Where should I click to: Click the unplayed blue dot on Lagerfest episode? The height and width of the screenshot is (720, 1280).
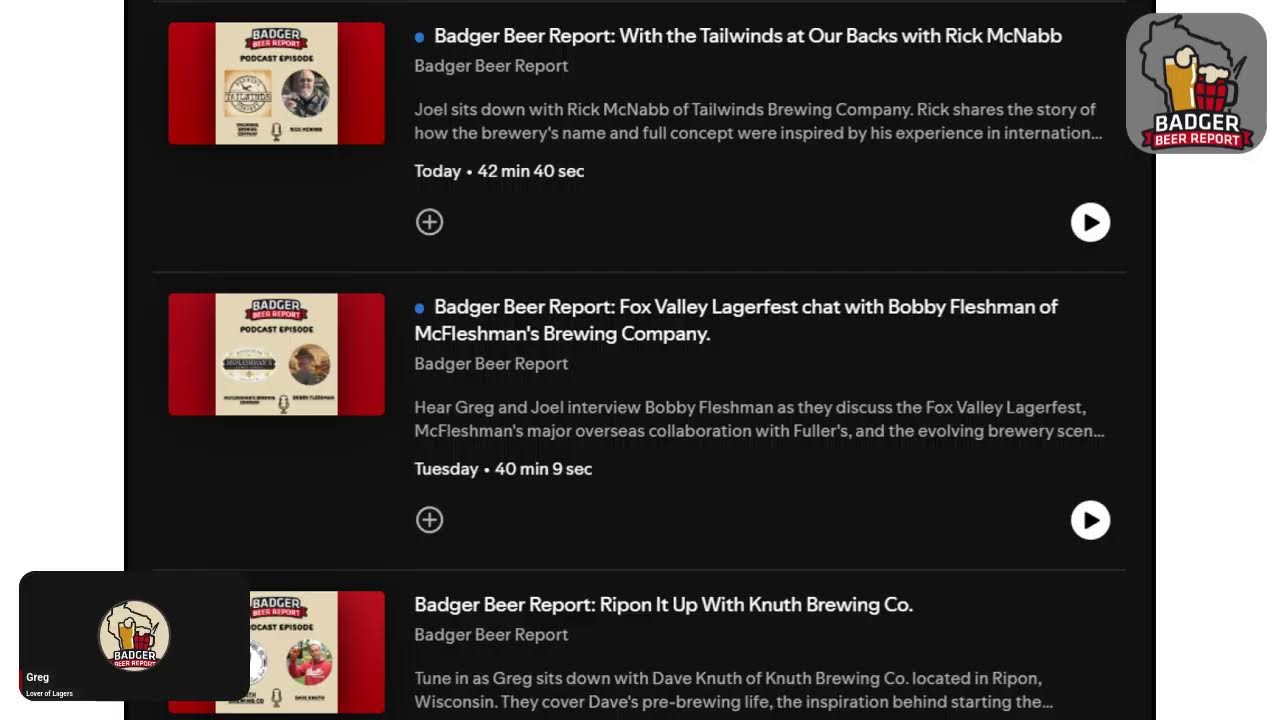coord(420,308)
